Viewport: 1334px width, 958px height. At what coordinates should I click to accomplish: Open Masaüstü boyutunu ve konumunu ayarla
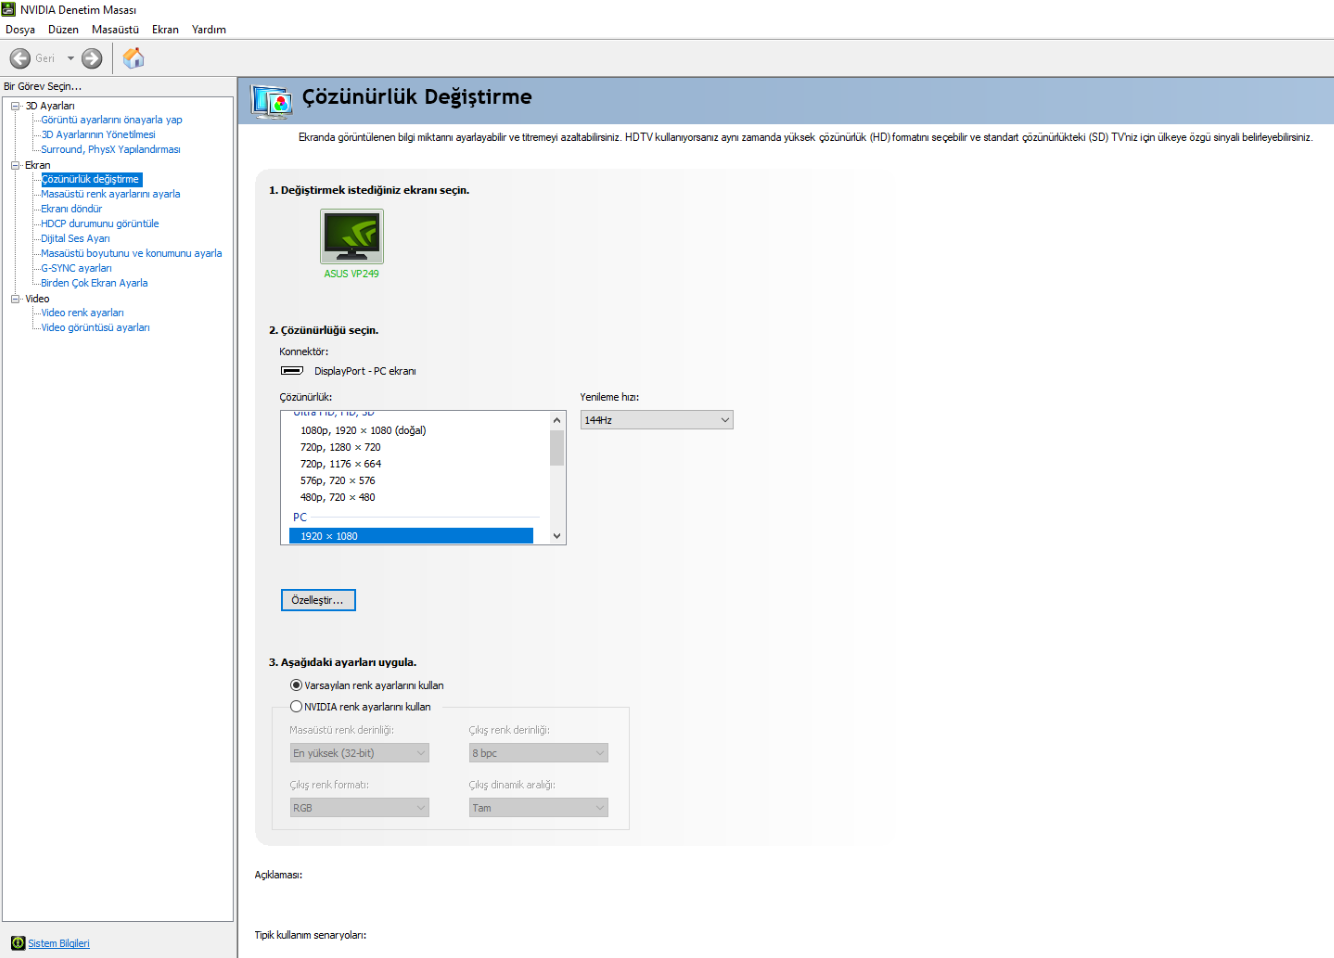click(x=131, y=253)
